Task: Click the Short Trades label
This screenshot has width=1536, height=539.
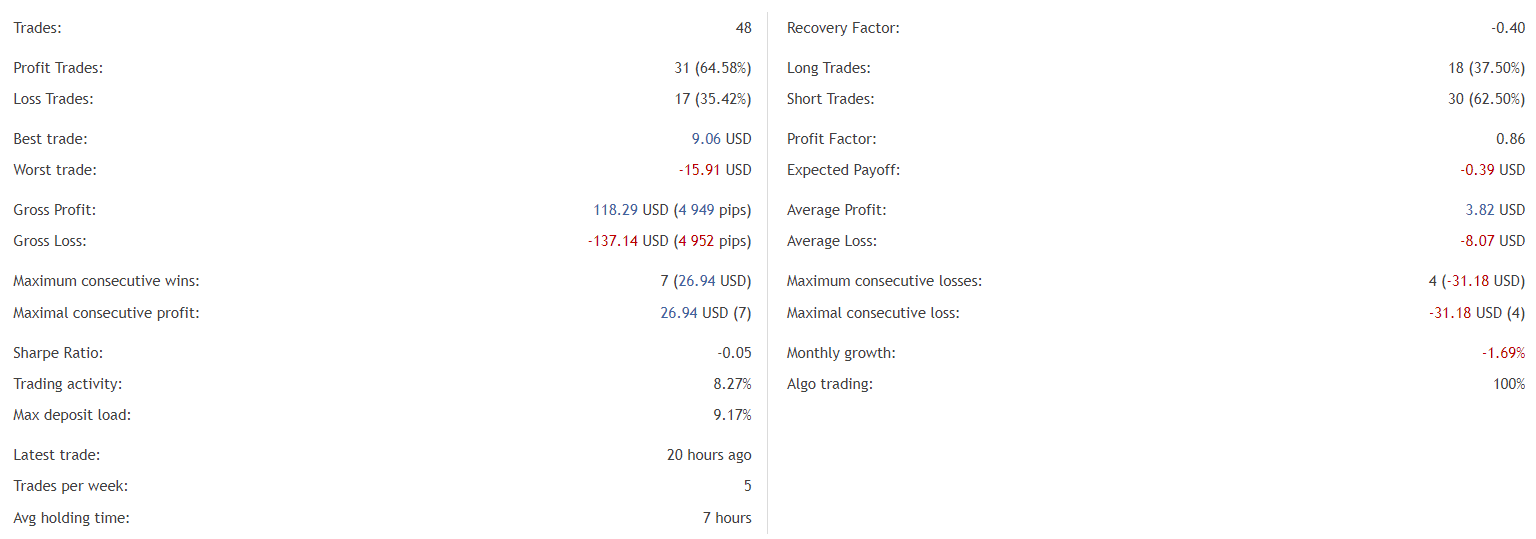Action: pos(830,99)
